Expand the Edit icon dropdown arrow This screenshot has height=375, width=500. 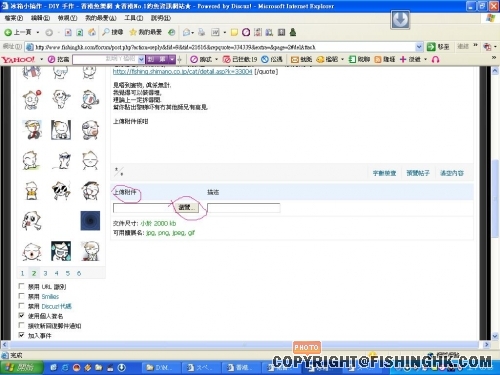click(x=225, y=32)
